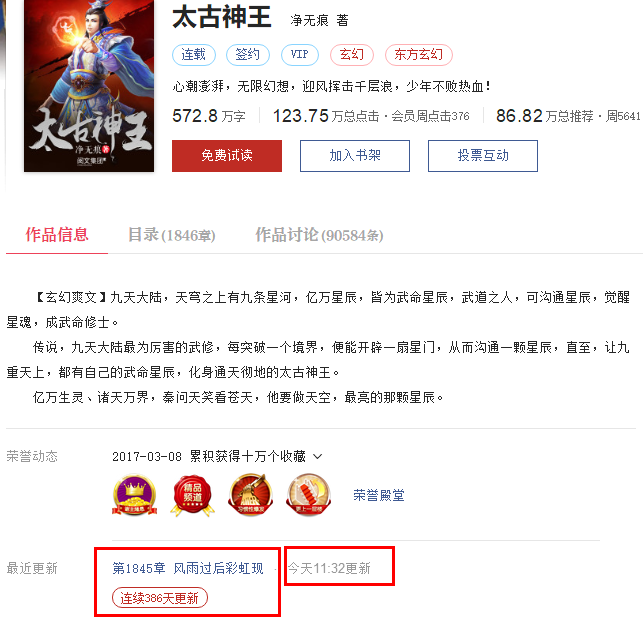Viewport: 643px width, 621px height.
Task: Click the 投票互动 button
Action: pyautogui.click(x=483, y=156)
